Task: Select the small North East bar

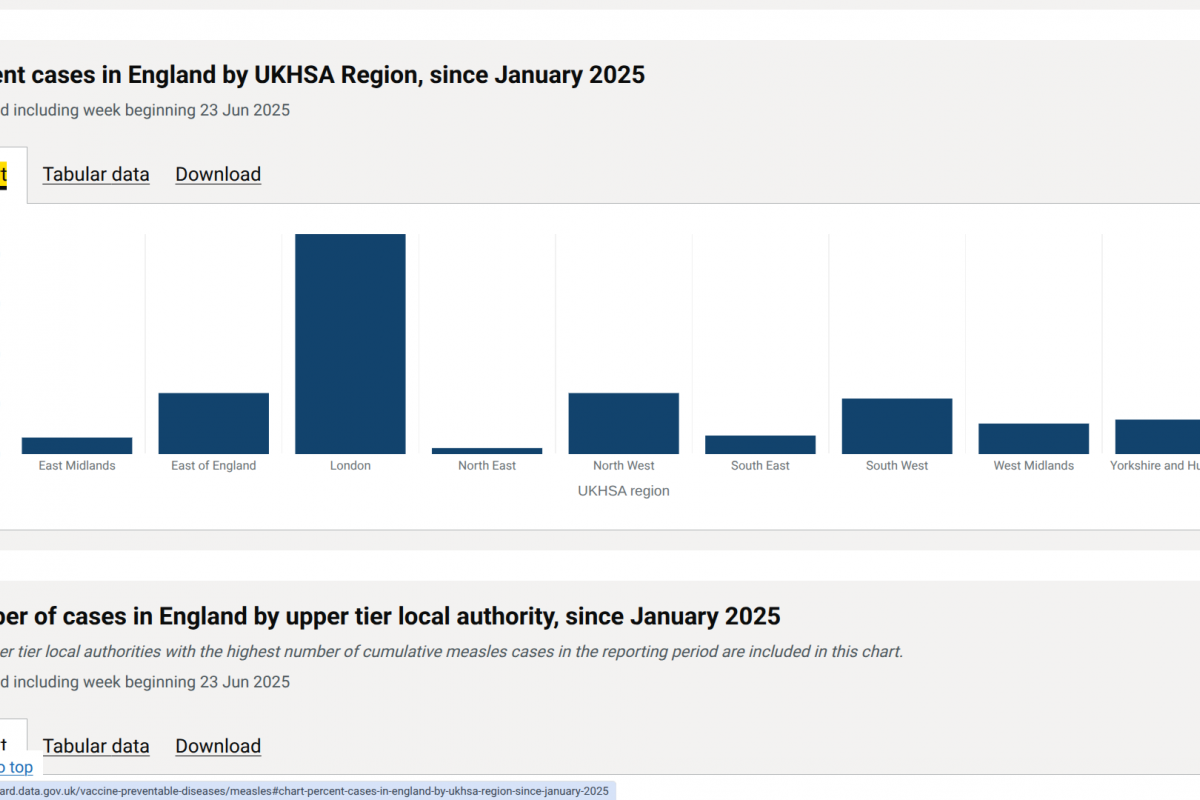Action: pyautogui.click(x=487, y=451)
